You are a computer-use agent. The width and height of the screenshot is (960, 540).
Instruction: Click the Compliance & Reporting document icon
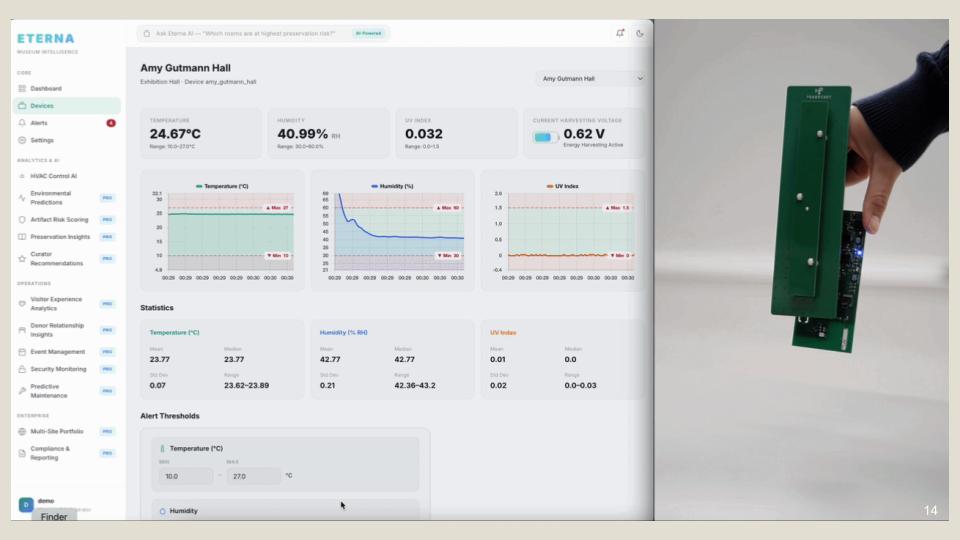click(22, 453)
